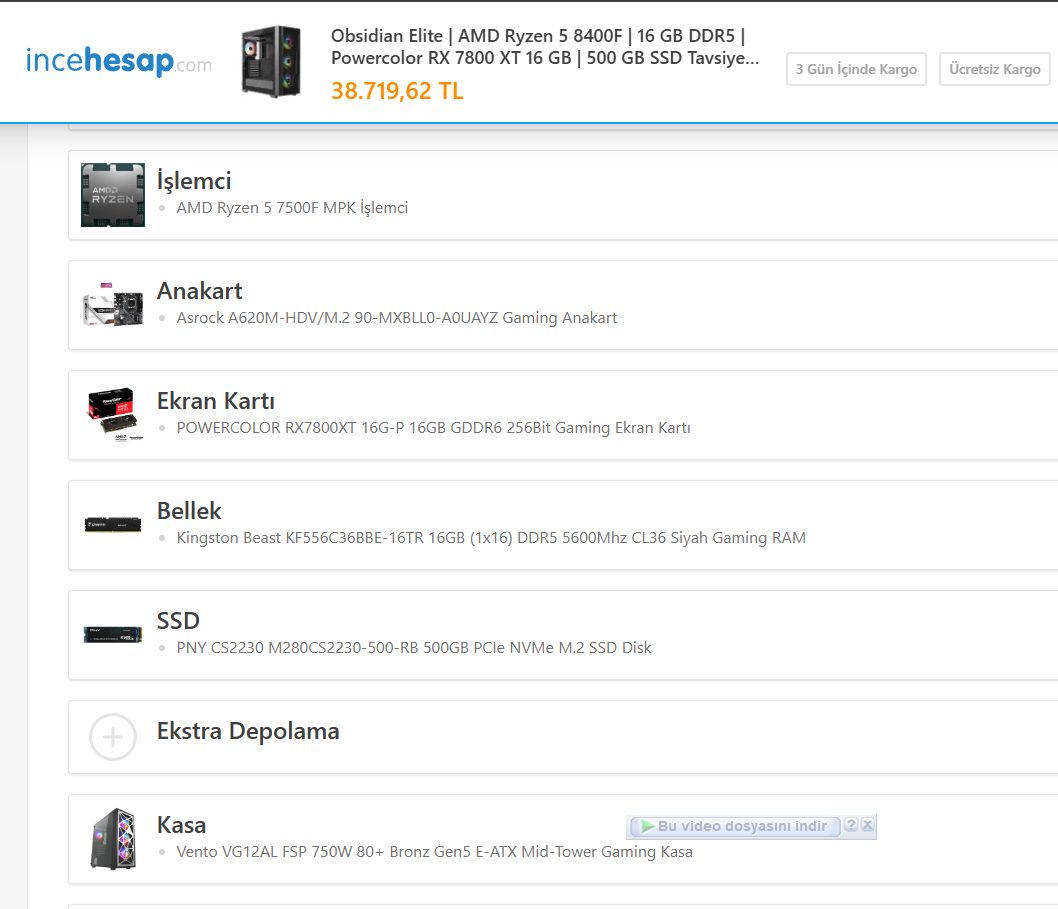Select the Vento VG12AL FSP 750W Kasa text

435,852
